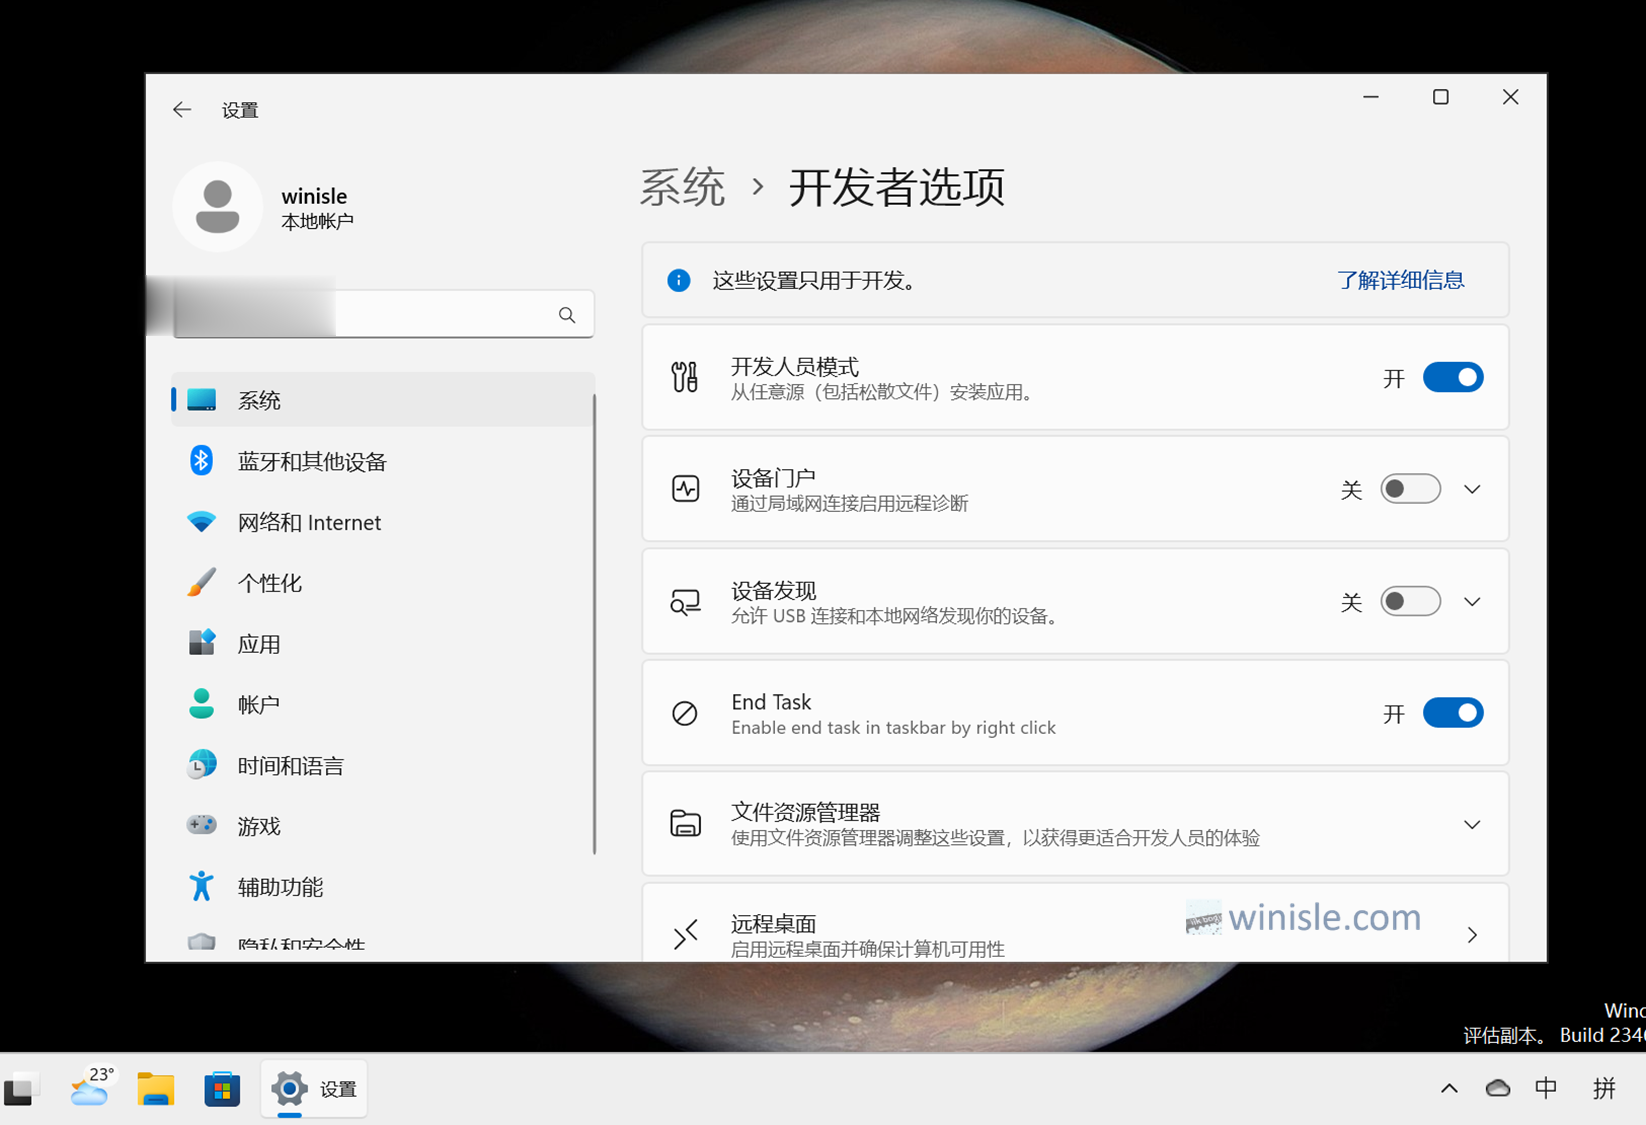Click in the settings search box
Viewport: 1646px width, 1125px height.
pyautogui.click(x=383, y=314)
